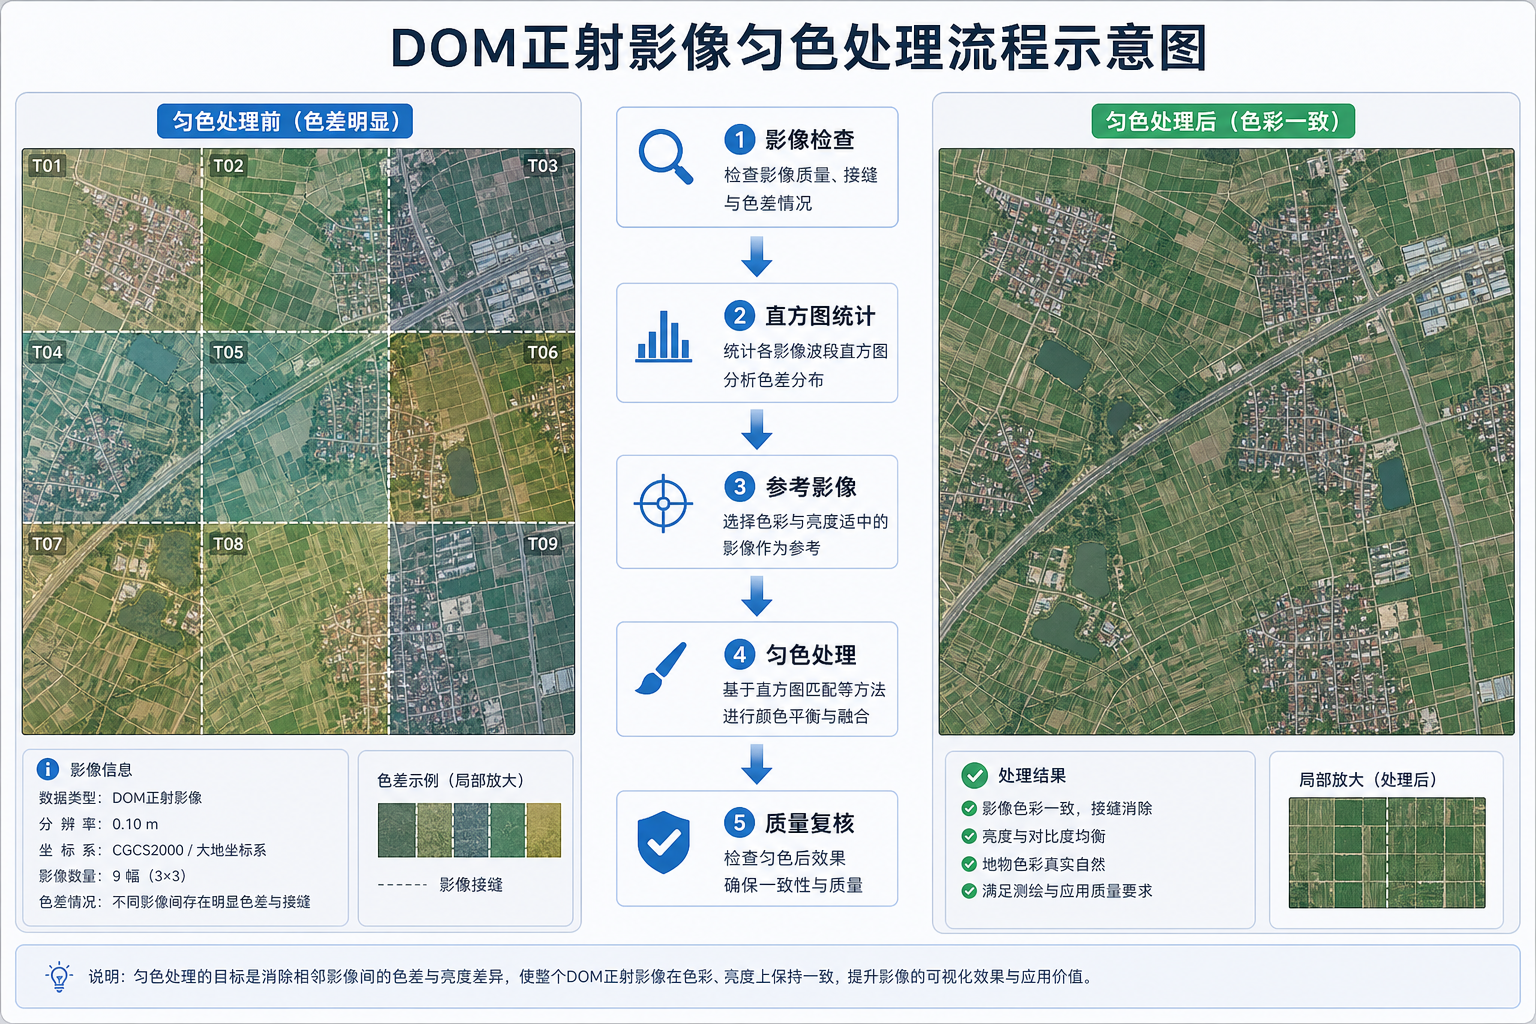Screen dimensions: 1536x1024
Task: Click the number 3 badge beside 参考影像
Action: (739, 487)
